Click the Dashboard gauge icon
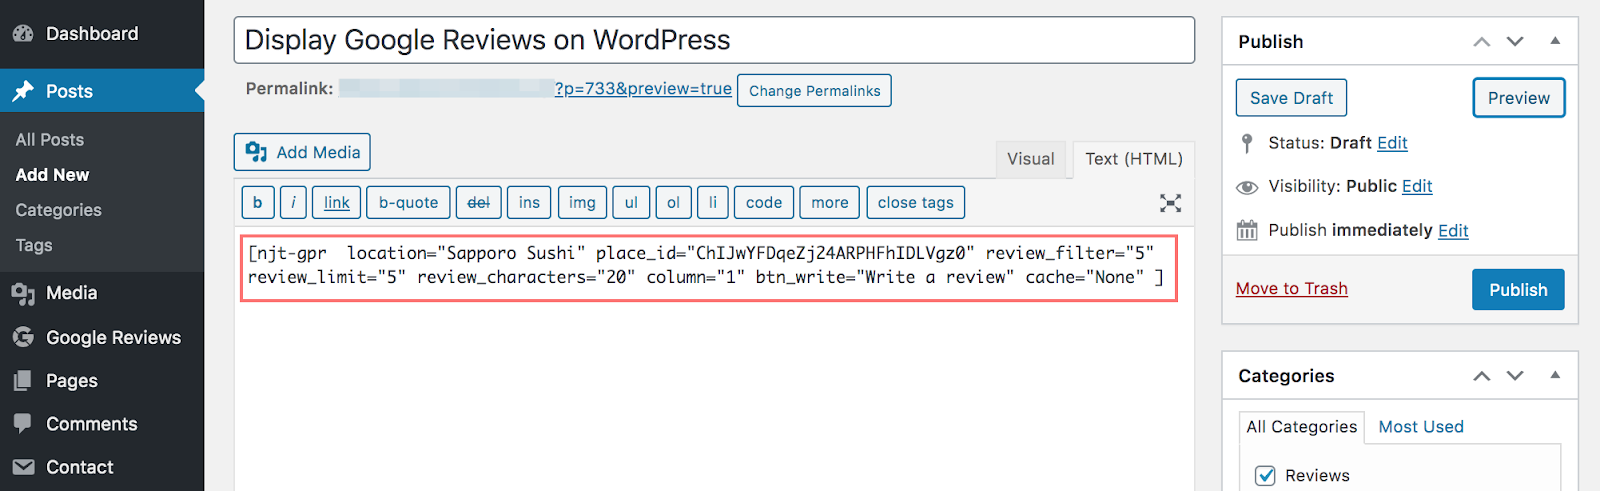Image resolution: width=1600 pixels, height=491 pixels. [x=23, y=34]
